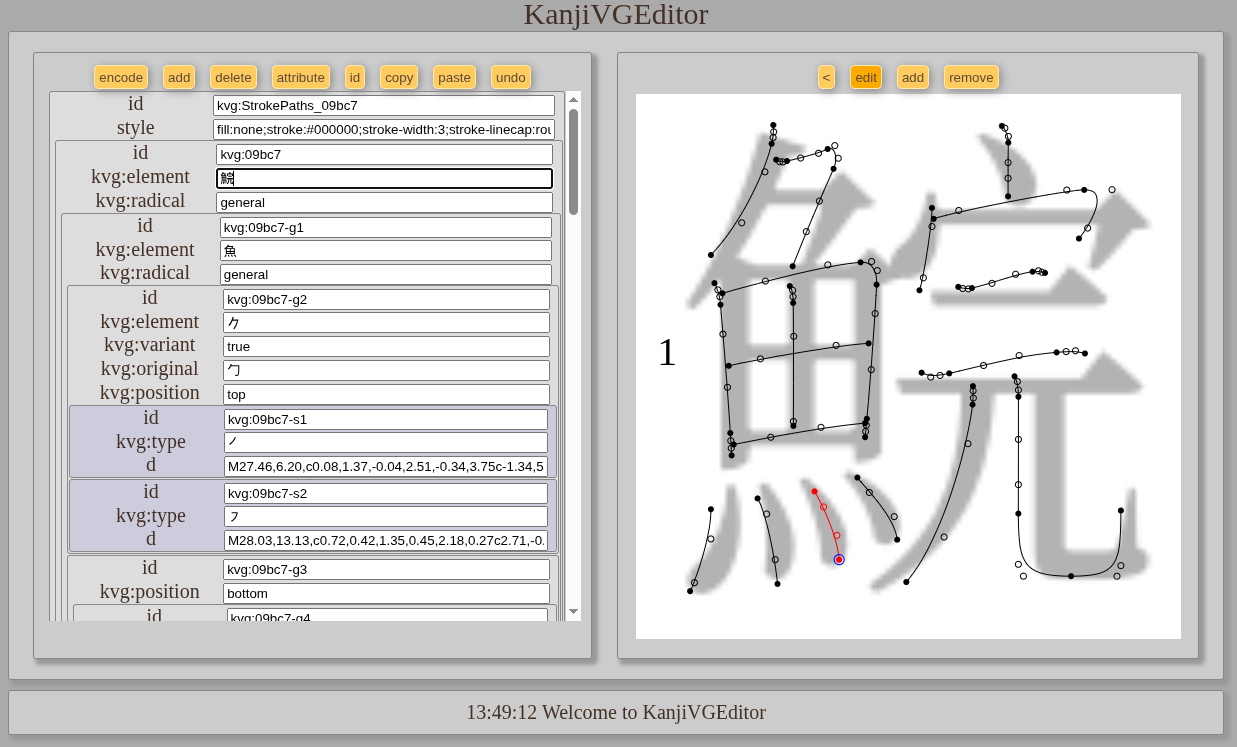This screenshot has height=747, width=1237.
Task: Click the style label
Action: tap(136, 127)
